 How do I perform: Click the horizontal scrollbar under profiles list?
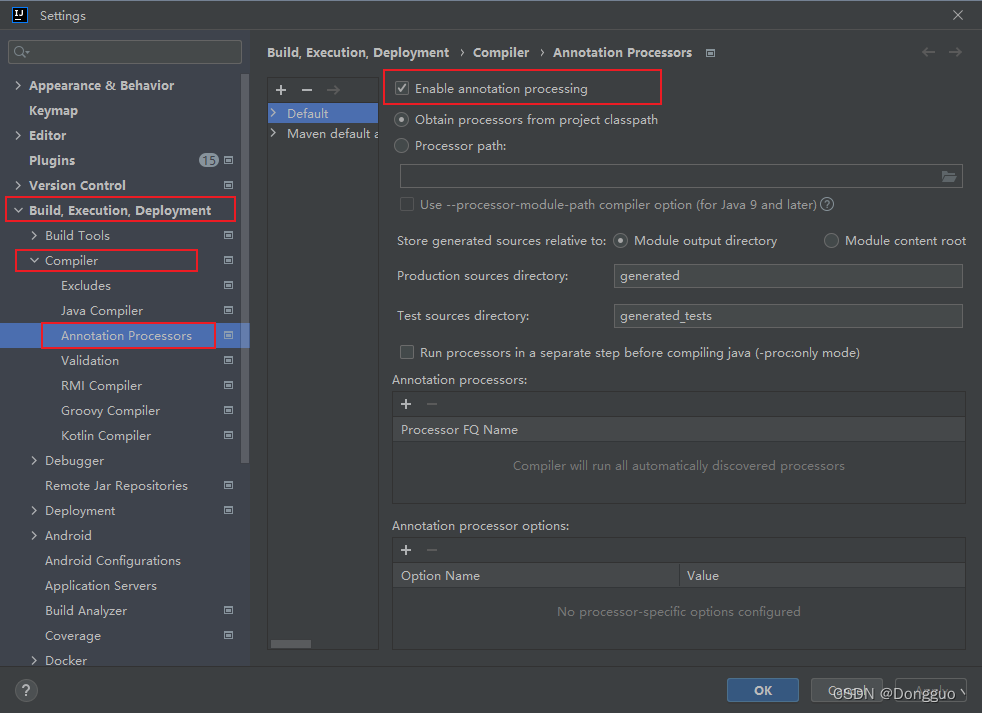coord(291,643)
